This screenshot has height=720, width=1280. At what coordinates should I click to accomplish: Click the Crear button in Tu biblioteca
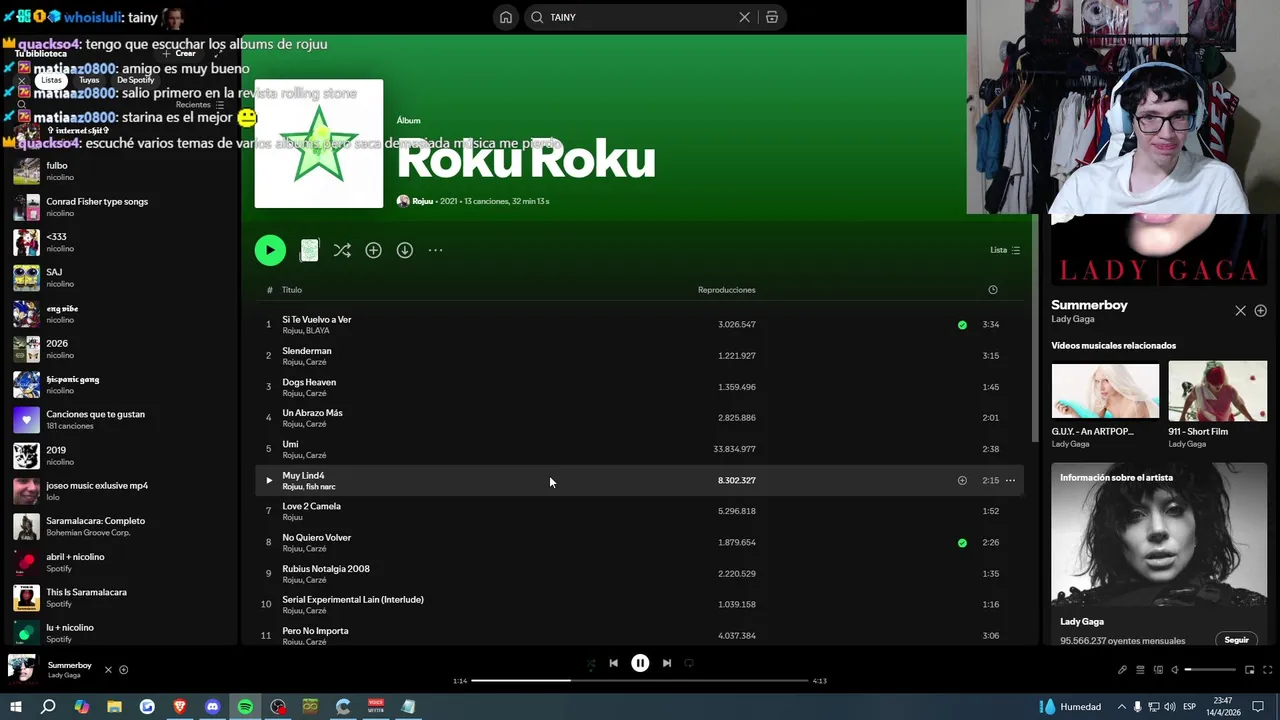point(180,53)
